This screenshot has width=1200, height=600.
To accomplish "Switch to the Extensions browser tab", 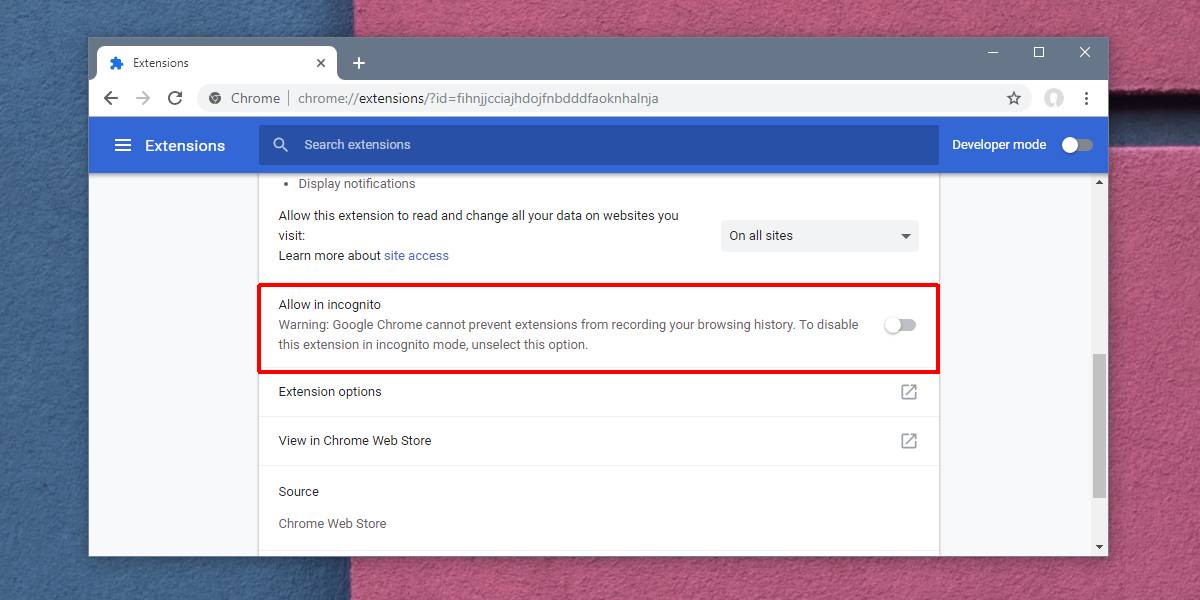I will coord(200,62).
